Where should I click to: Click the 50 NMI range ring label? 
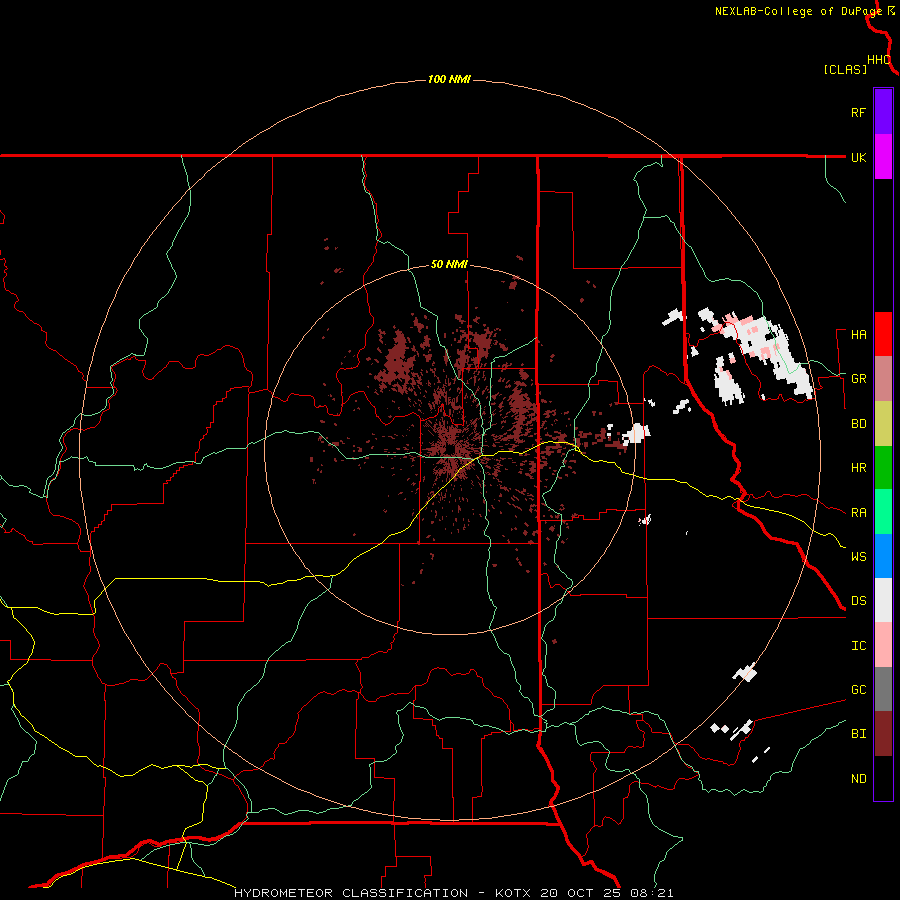pos(449,265)
